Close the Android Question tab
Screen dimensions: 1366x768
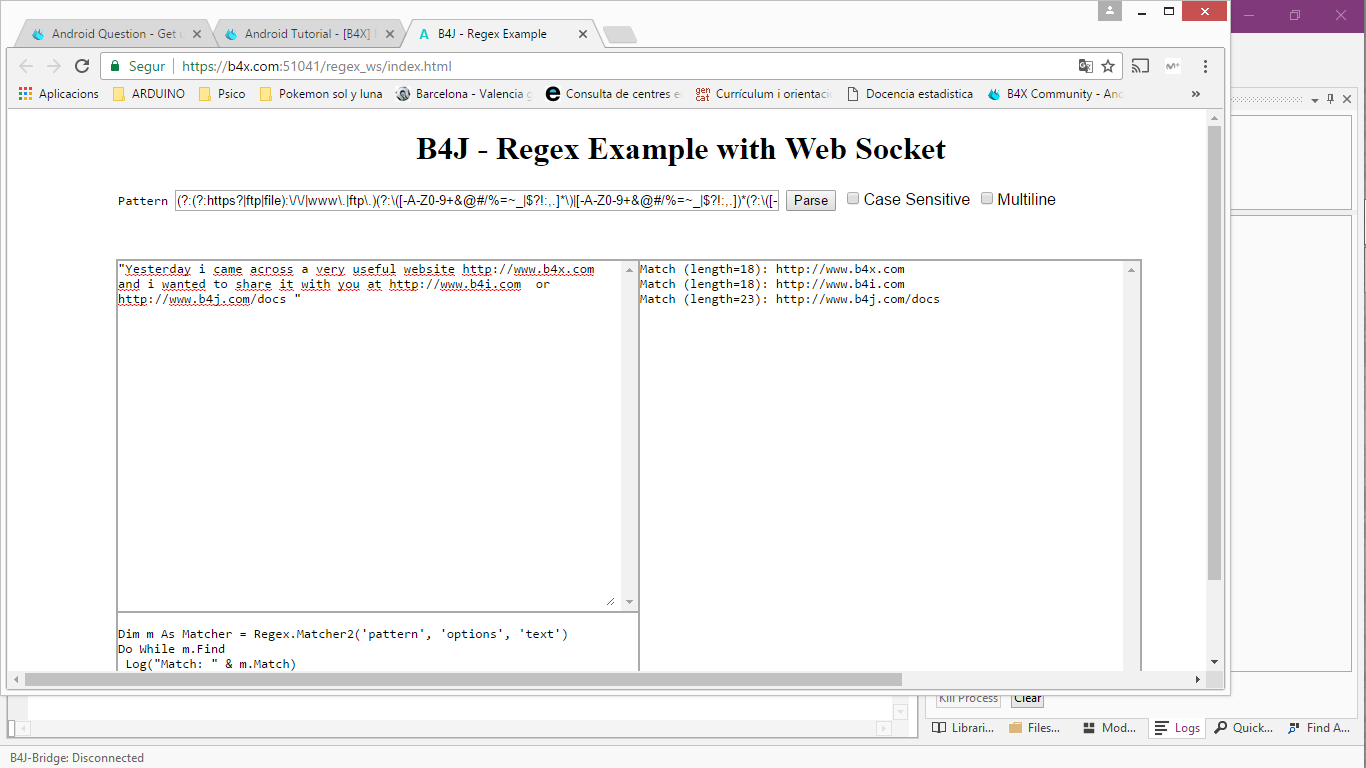tap(197, 34)
